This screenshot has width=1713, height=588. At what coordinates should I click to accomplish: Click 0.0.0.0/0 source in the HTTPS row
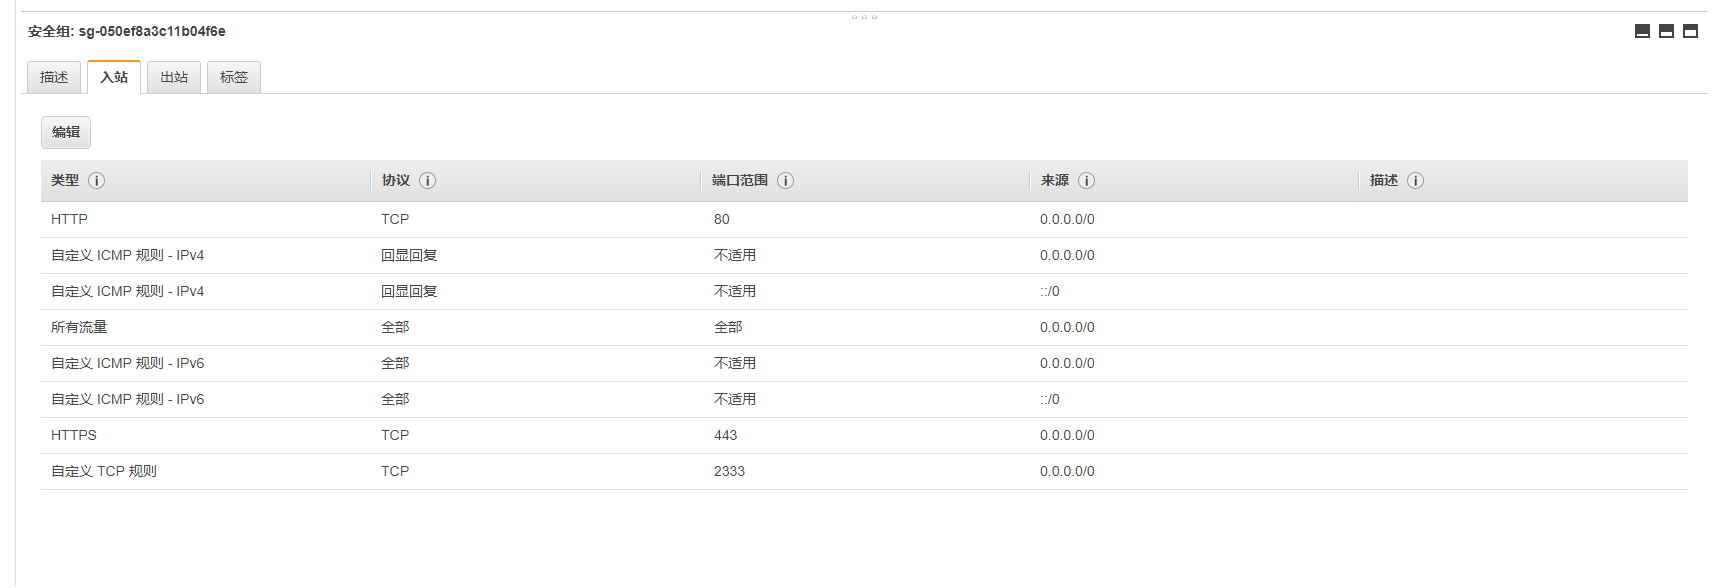[x=1067, y=435]
